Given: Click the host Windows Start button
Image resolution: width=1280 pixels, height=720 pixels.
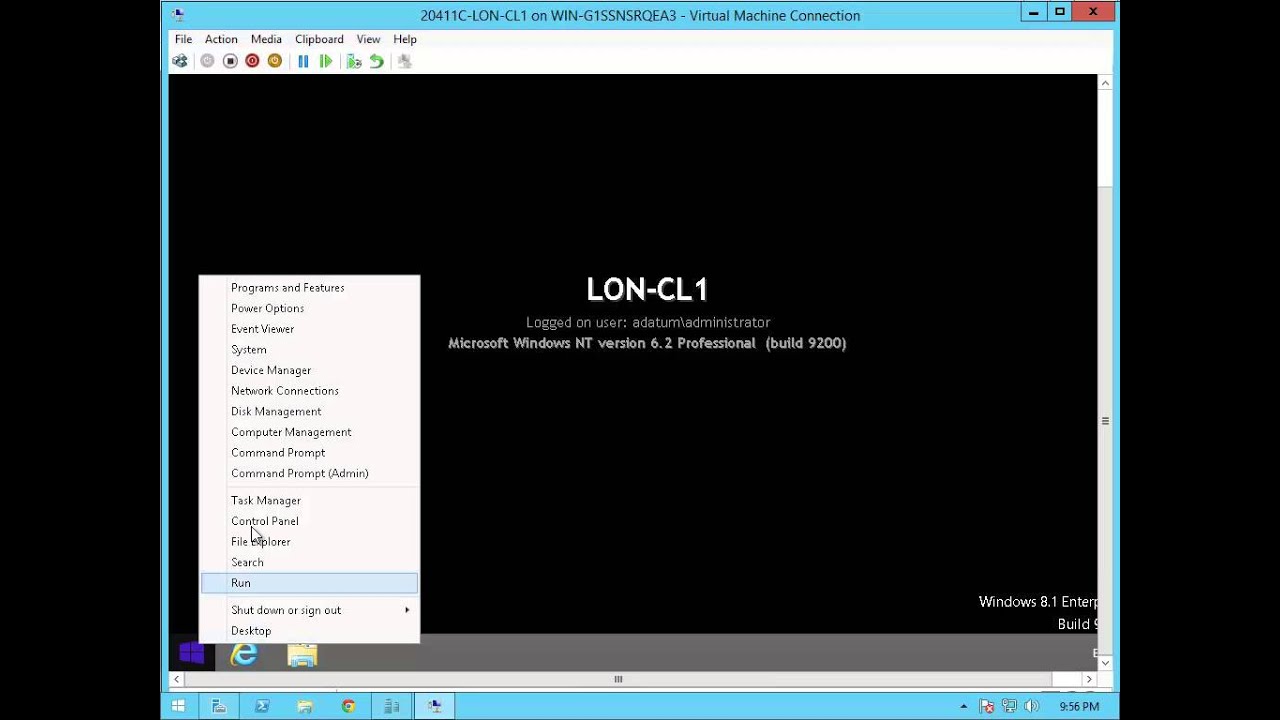Looking at the screenshot, I should (178, 706).
